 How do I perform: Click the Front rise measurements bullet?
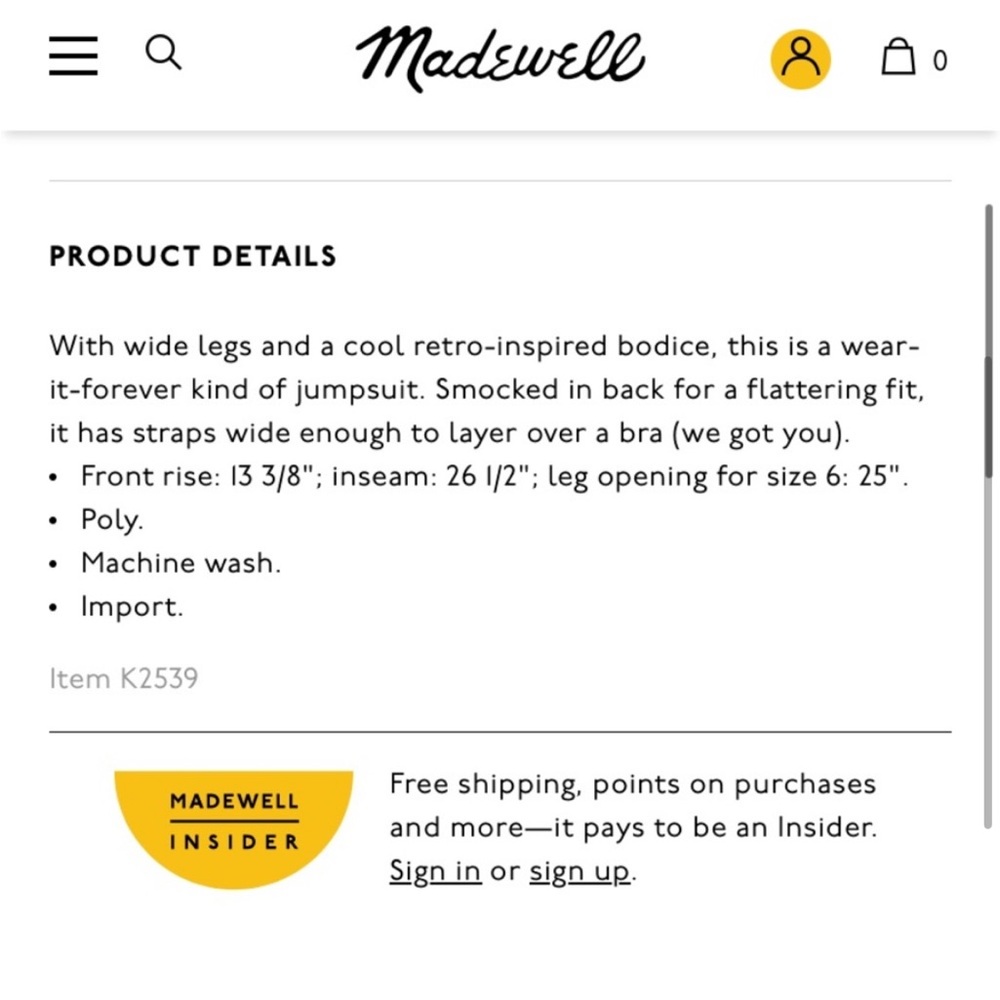[x=494, y=476]
